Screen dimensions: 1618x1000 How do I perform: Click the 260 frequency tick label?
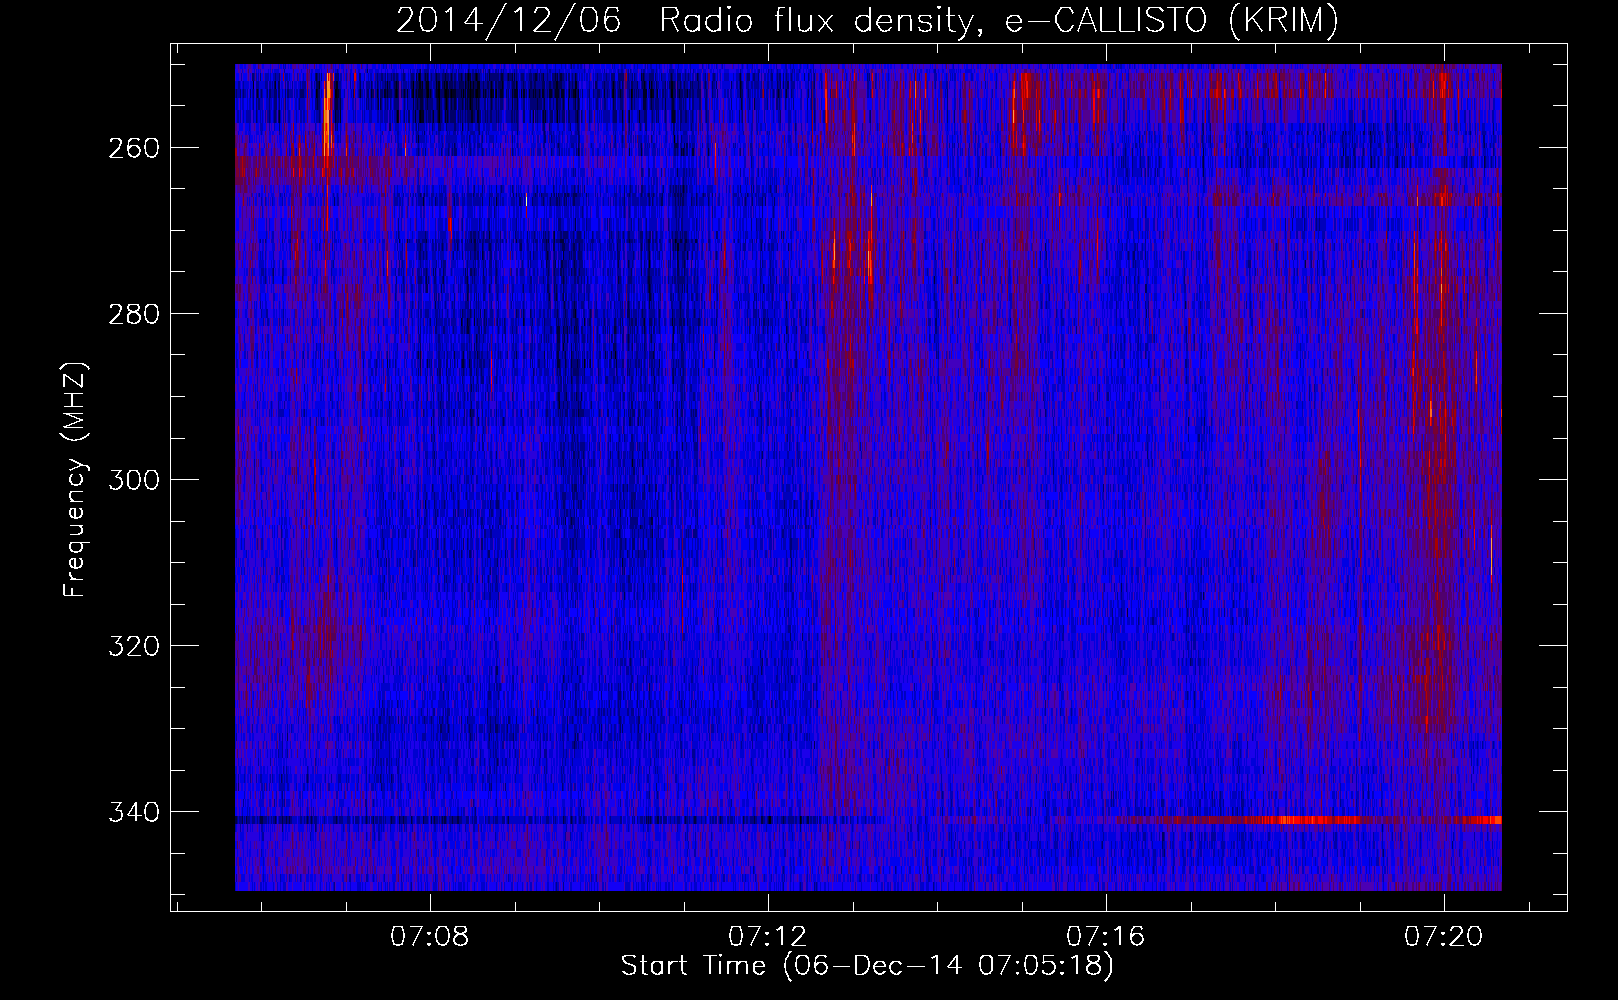pyautogui.click(x=133, y=148)
